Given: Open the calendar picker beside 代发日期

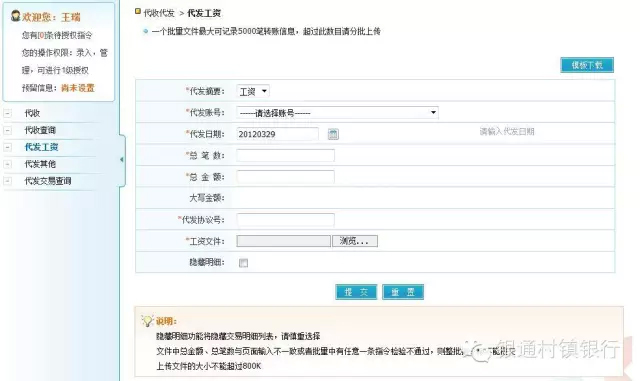Looking at the screenshot, I should pos(333,134).
